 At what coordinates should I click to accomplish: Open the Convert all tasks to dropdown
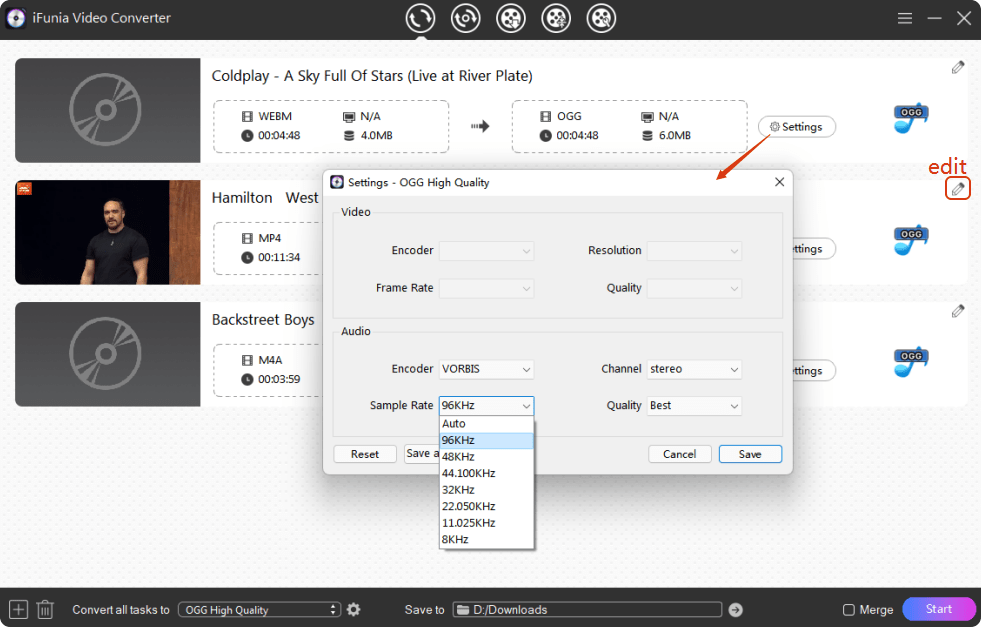coord(259,610)
